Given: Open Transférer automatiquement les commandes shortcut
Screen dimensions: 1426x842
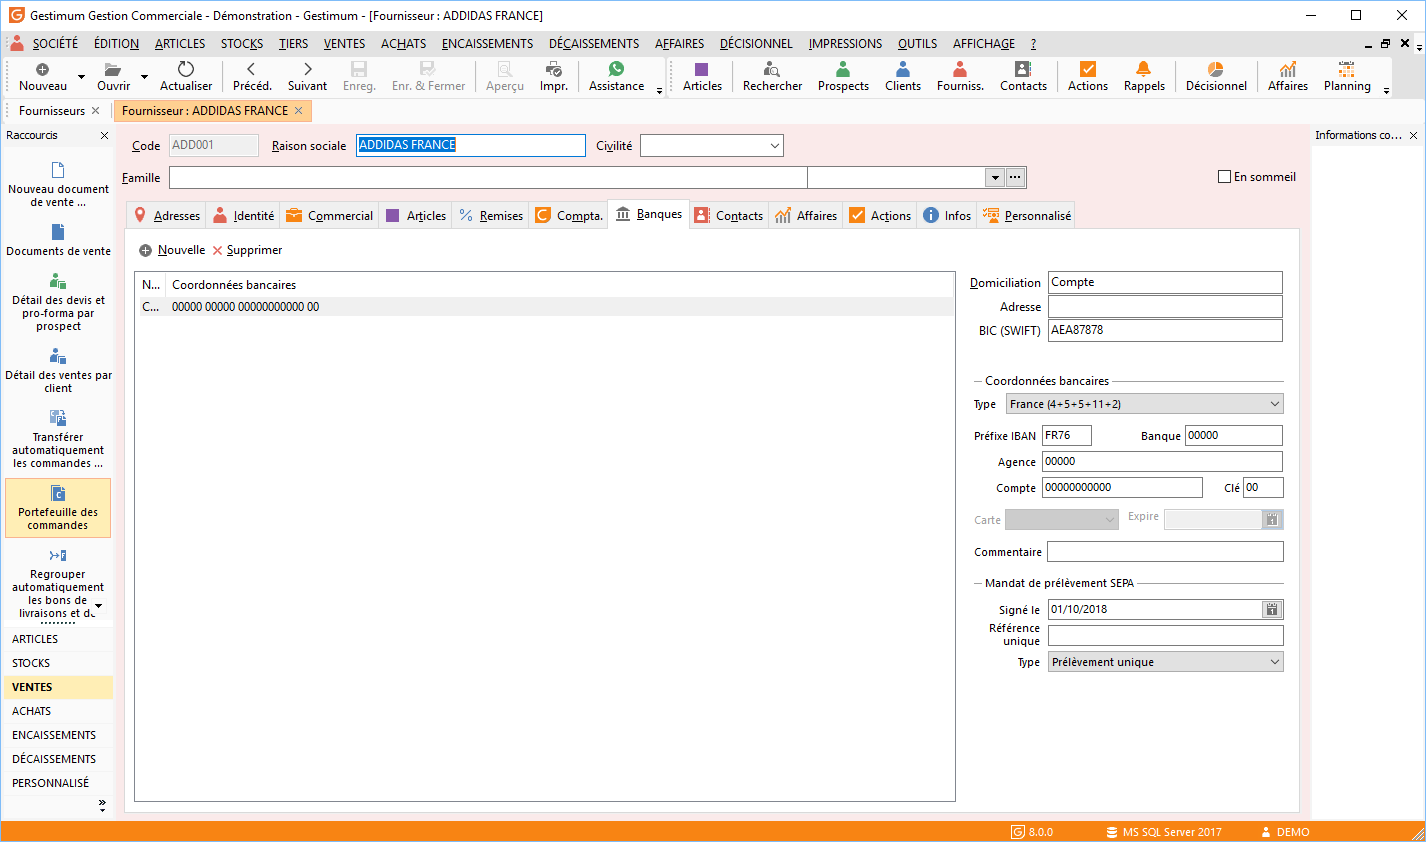Looking at the screenshot, I should pyautogui.click(x=58, y=439).
